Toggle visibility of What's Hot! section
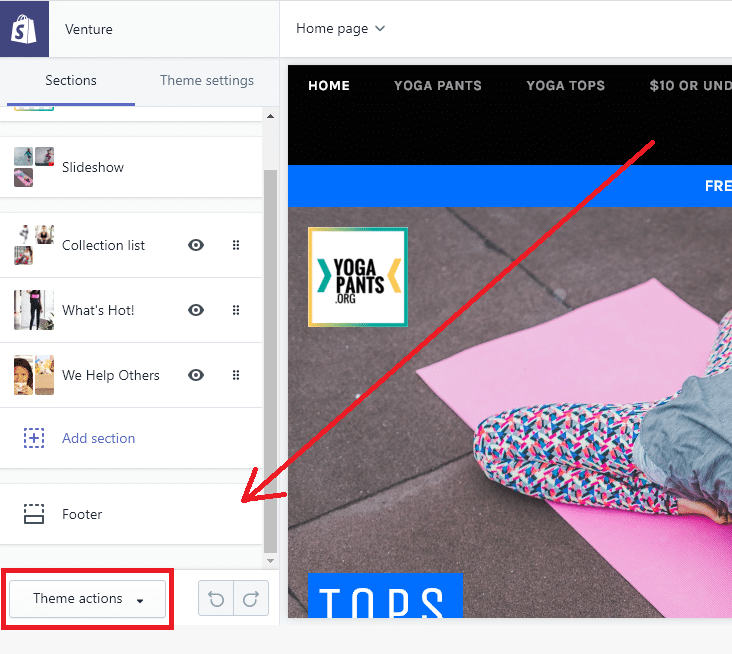The height and width of the screenshot is (654, 732). [196, 310]
